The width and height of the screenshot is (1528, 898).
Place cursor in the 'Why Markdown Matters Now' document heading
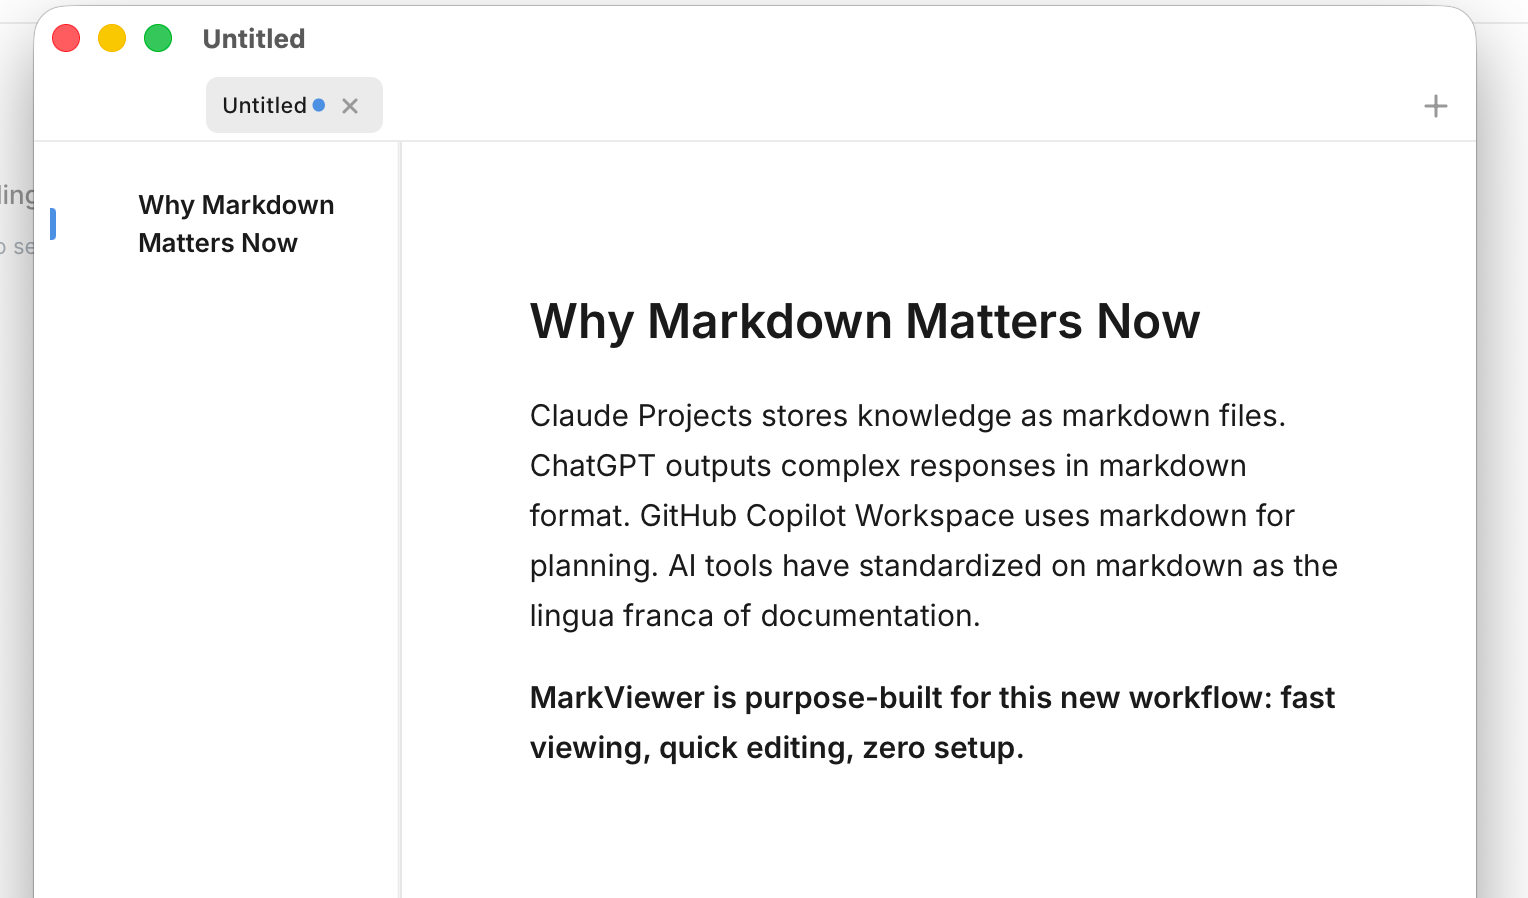[x=864, y=322]
